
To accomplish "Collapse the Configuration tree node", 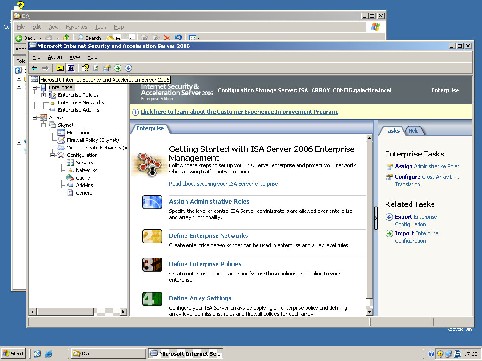I will tap(53, 155).
